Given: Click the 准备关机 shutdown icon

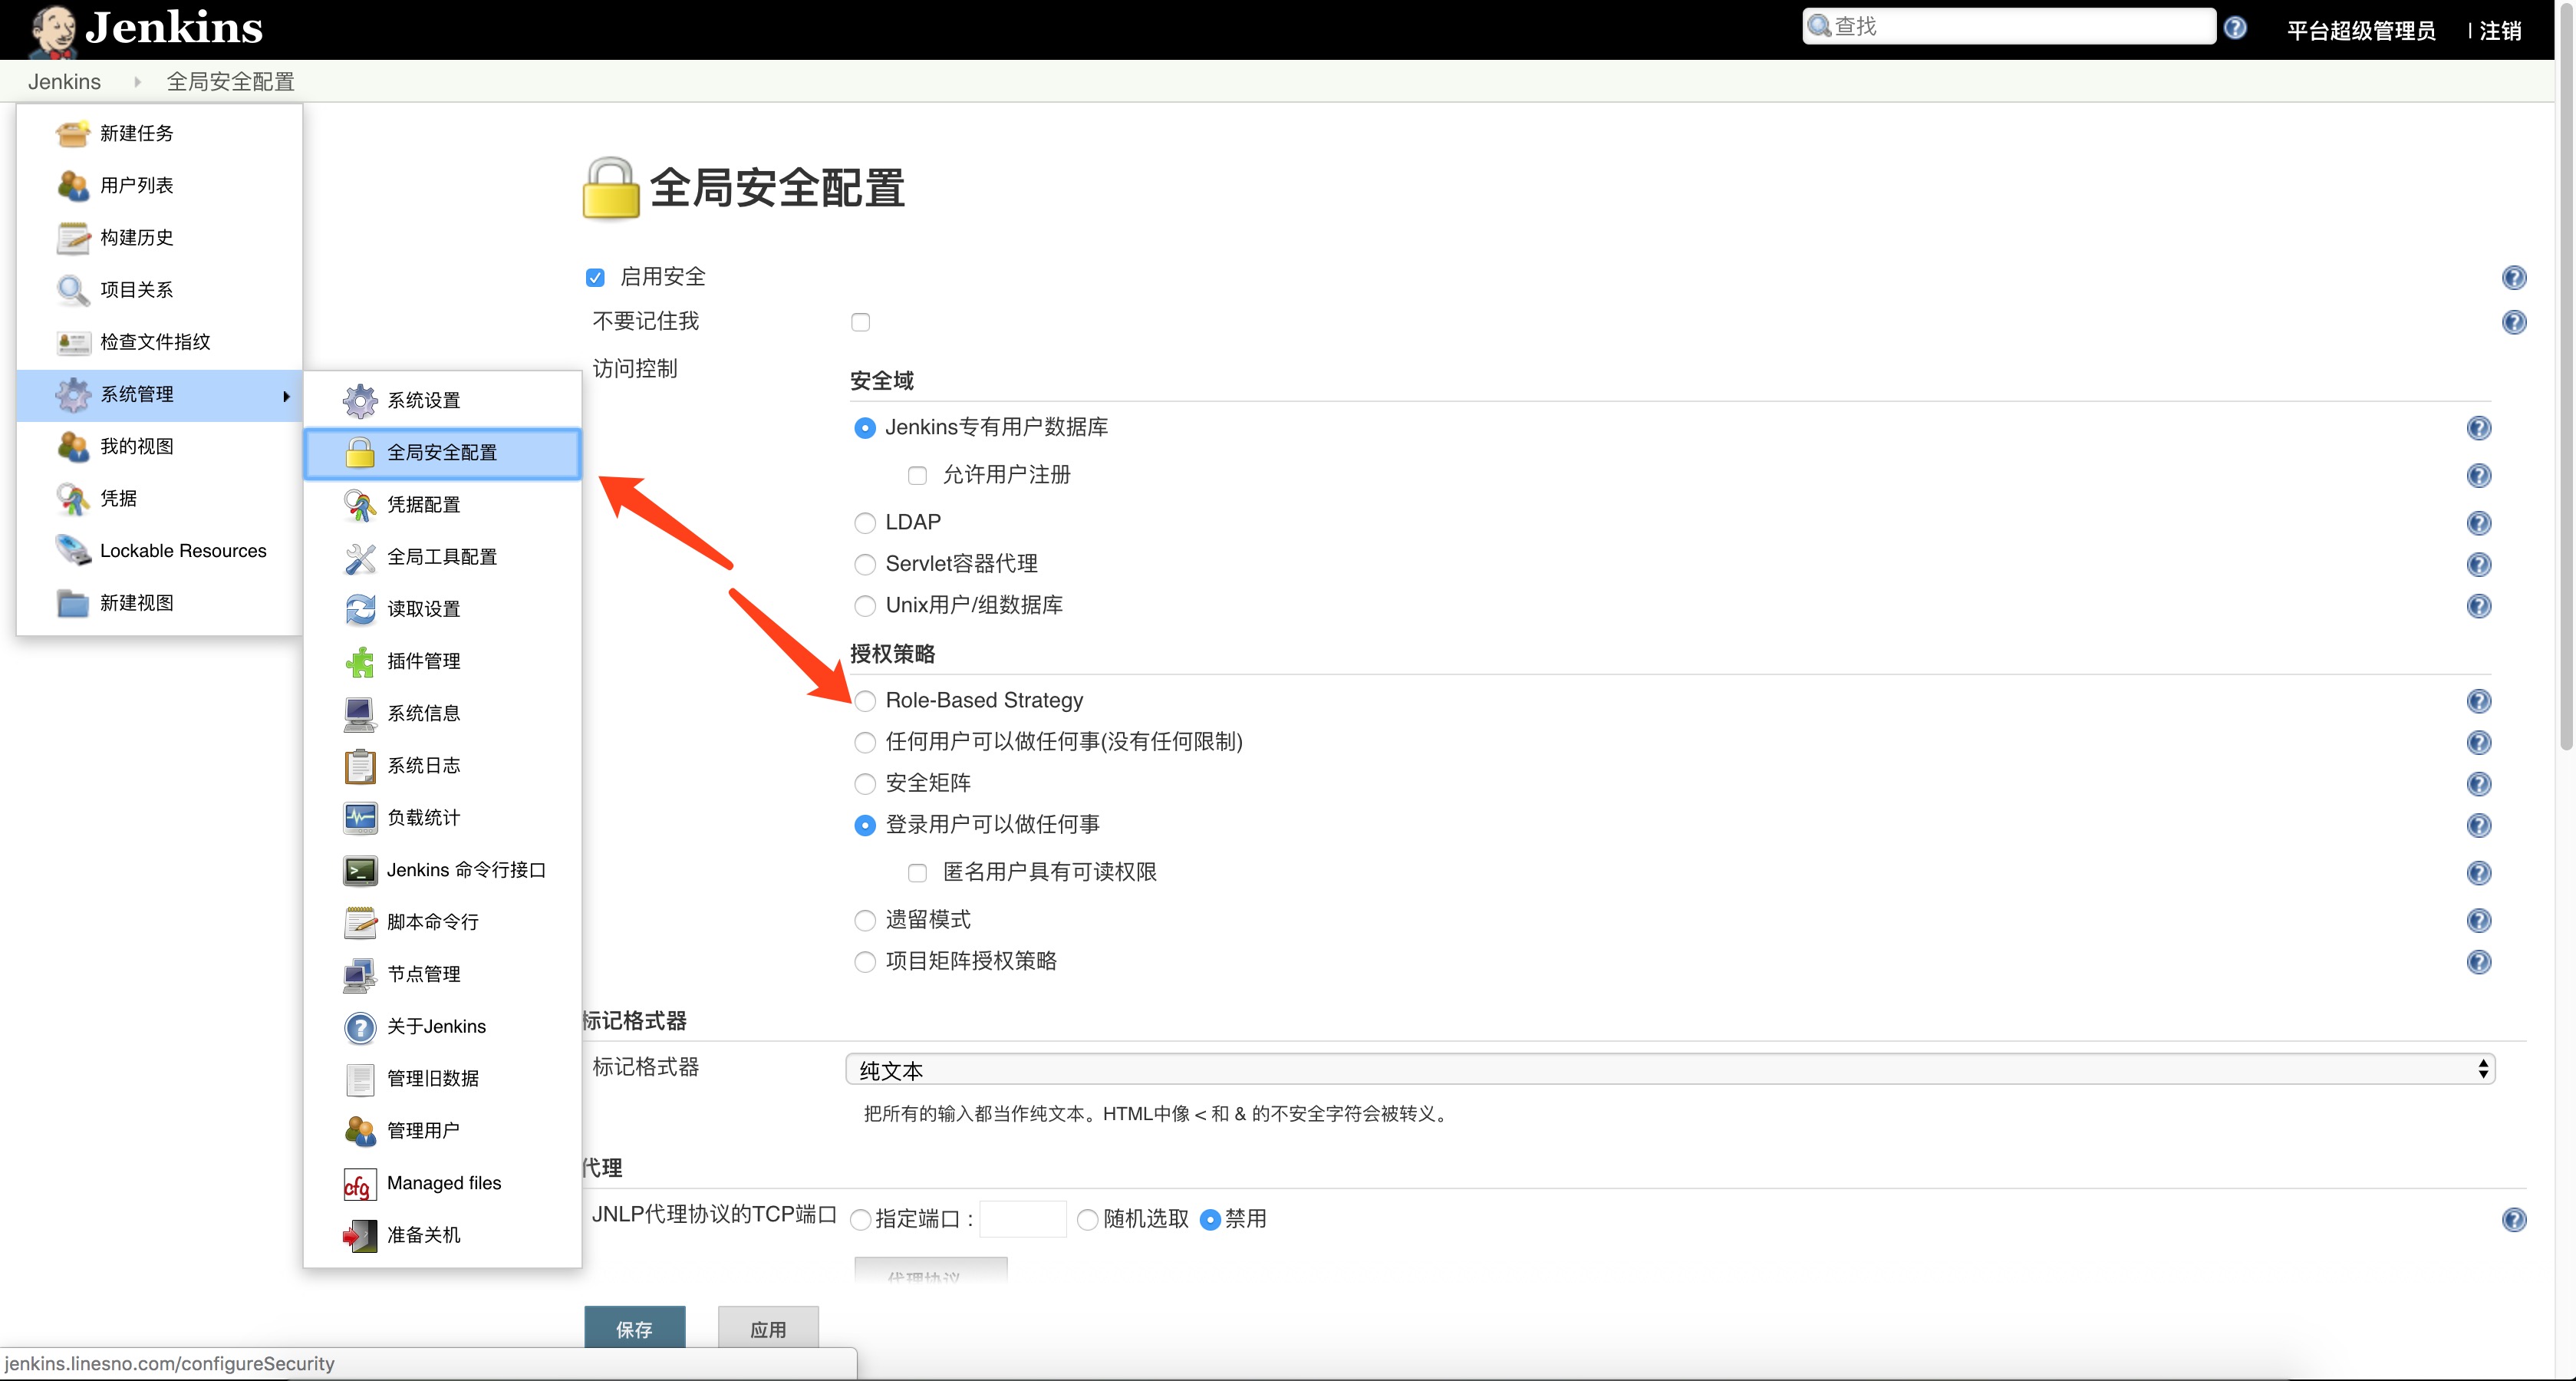Looking at the screenshot, I should [359, 1235].
